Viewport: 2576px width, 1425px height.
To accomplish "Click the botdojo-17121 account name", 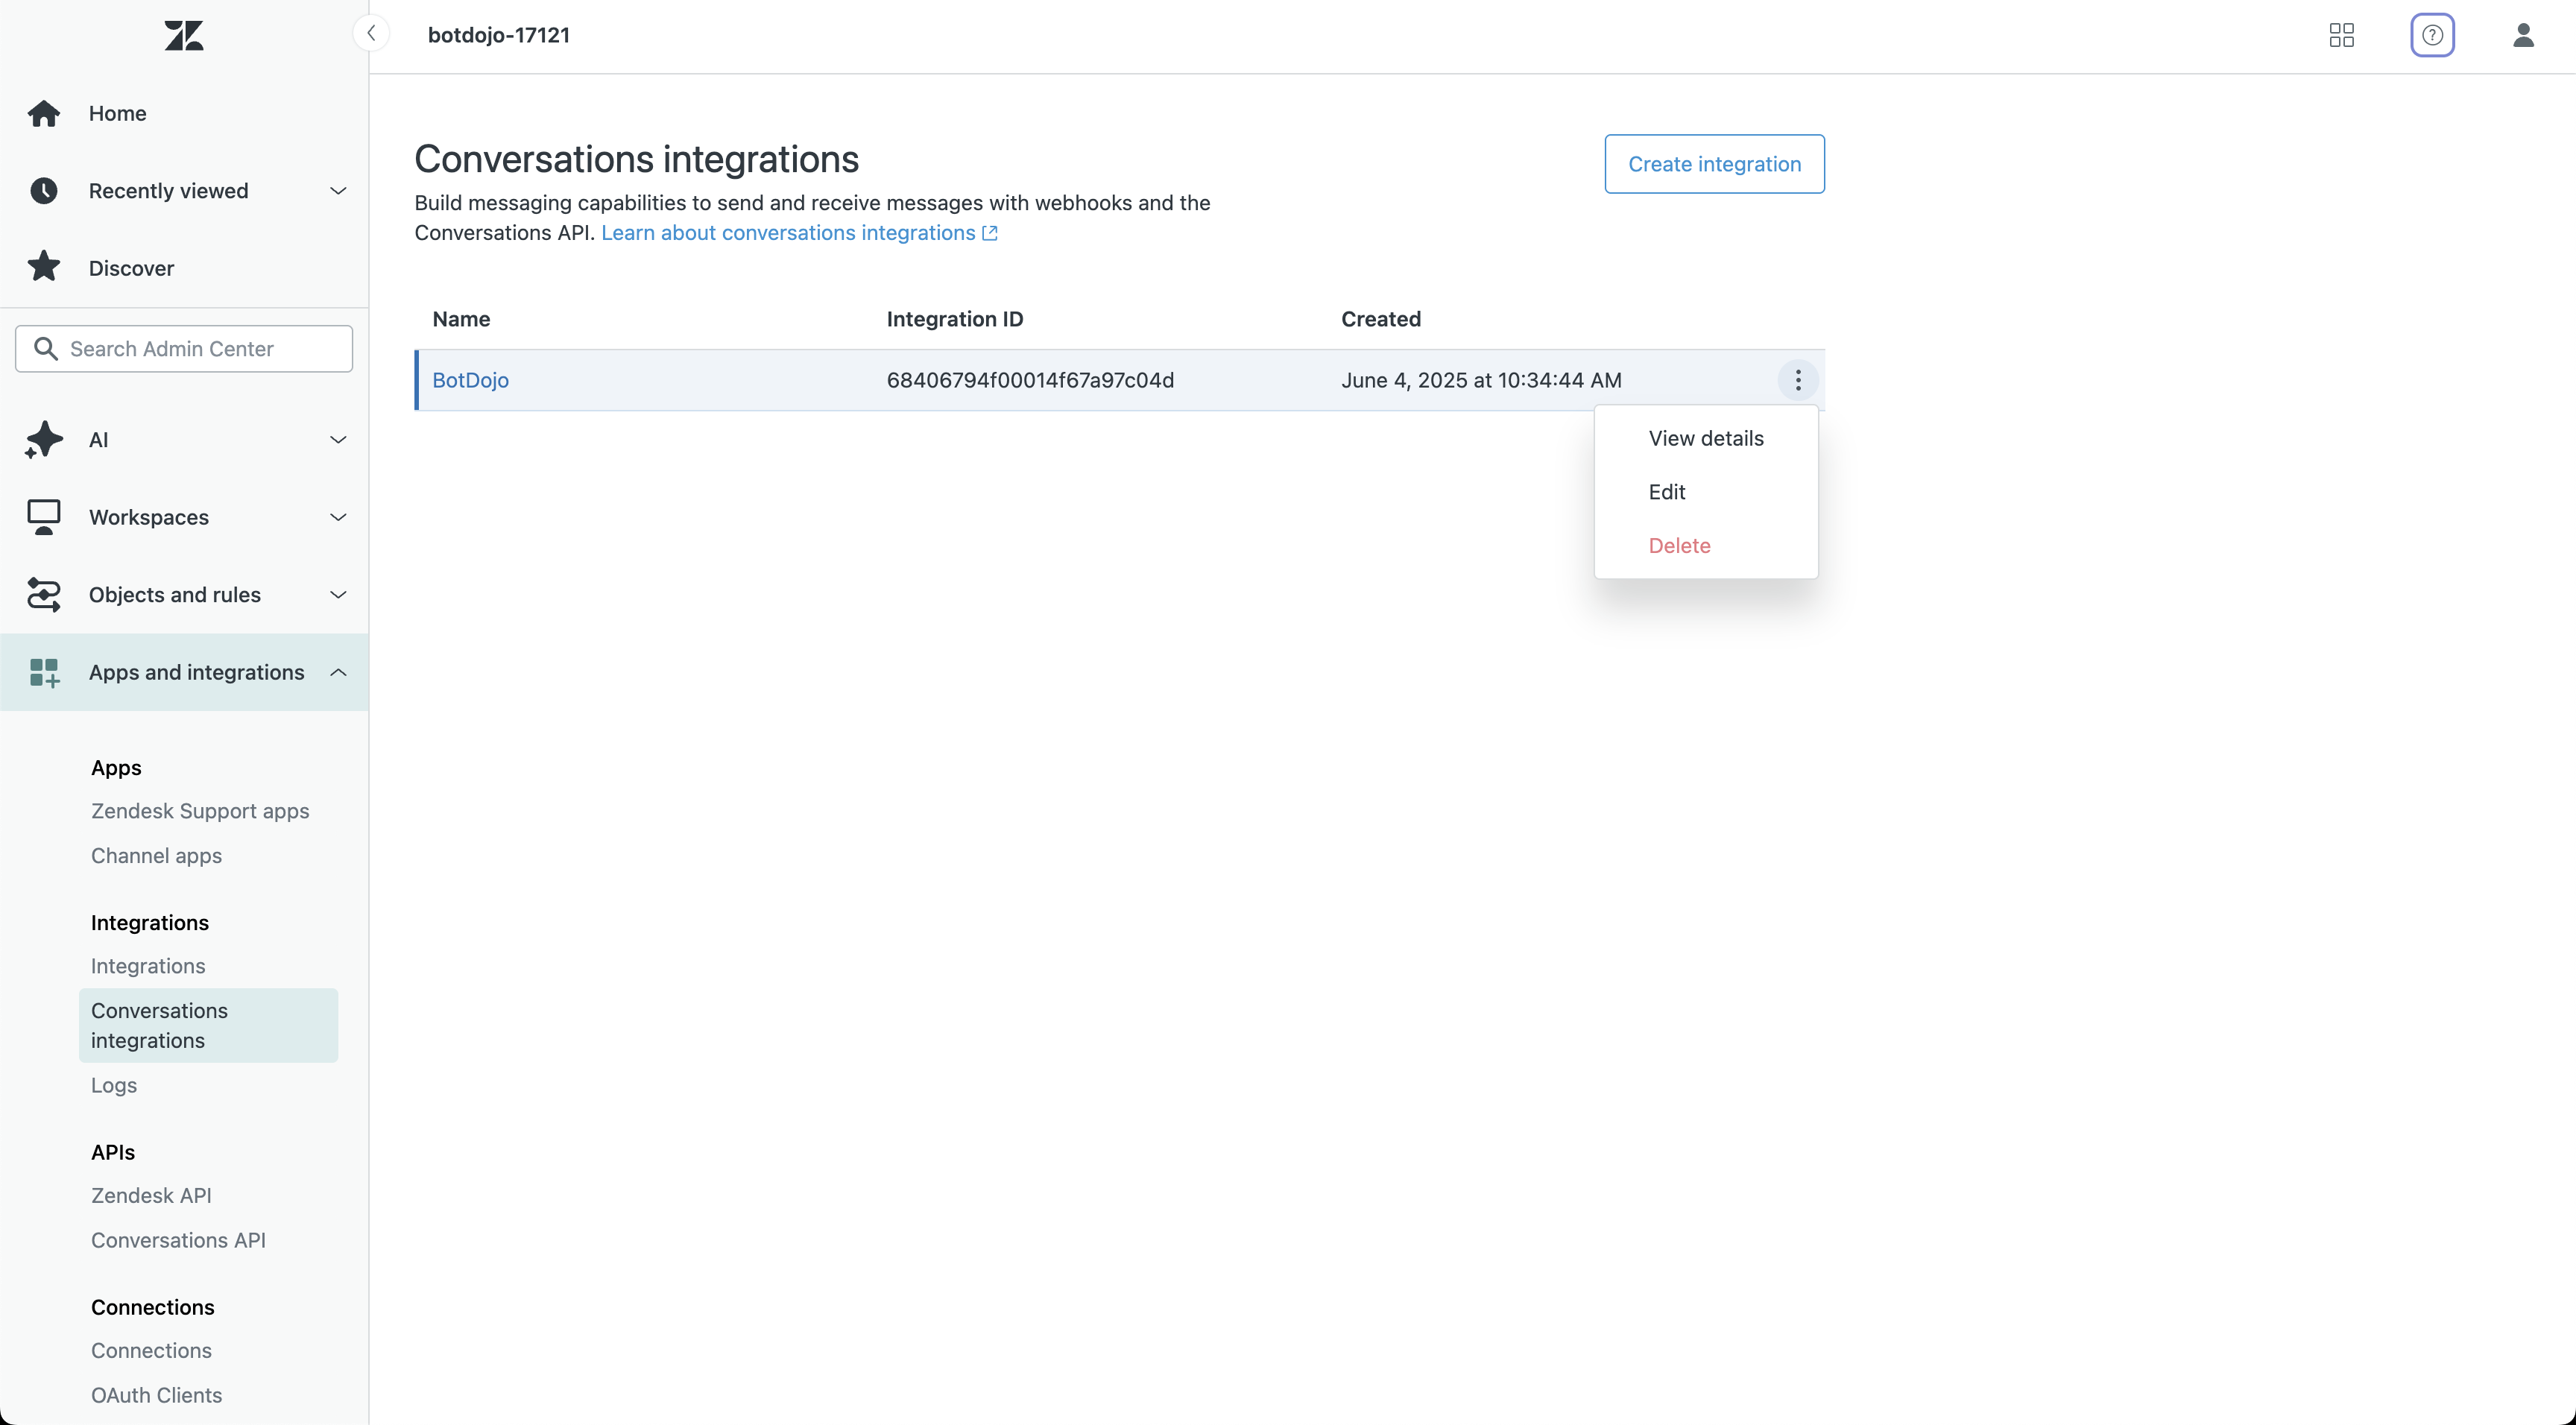I will 498,35.
